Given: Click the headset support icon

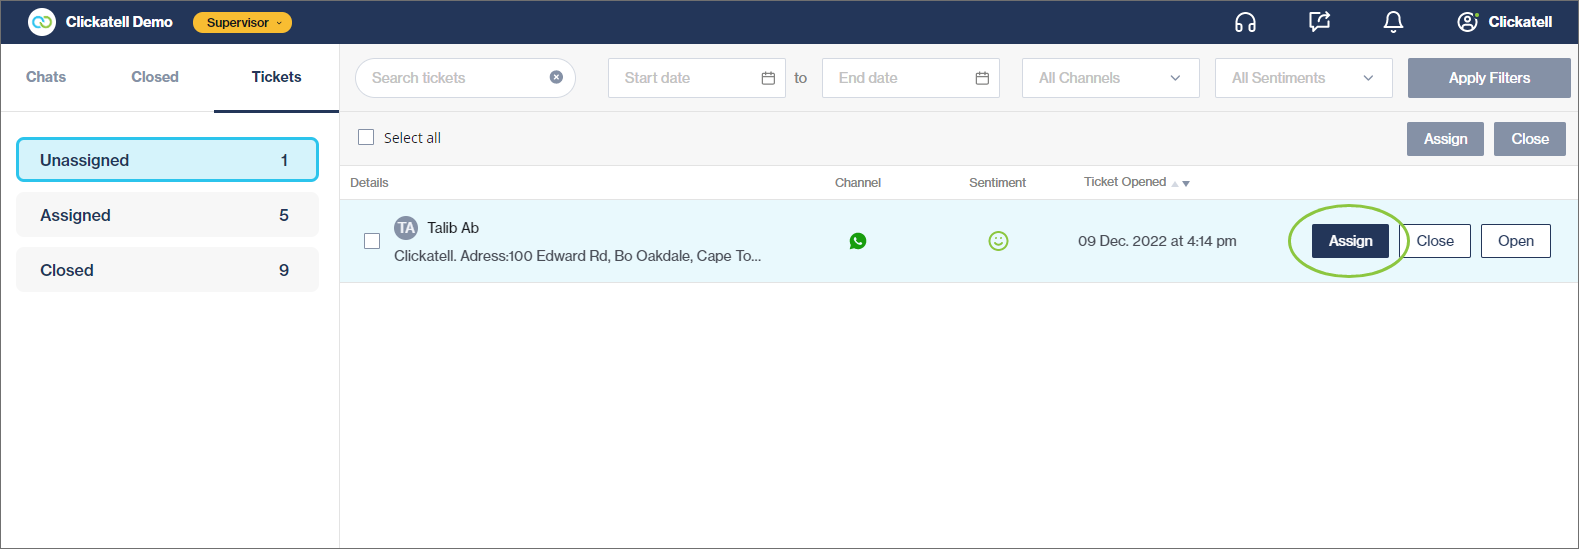Looking at the screenshot, I should (x=1245, y=22).
